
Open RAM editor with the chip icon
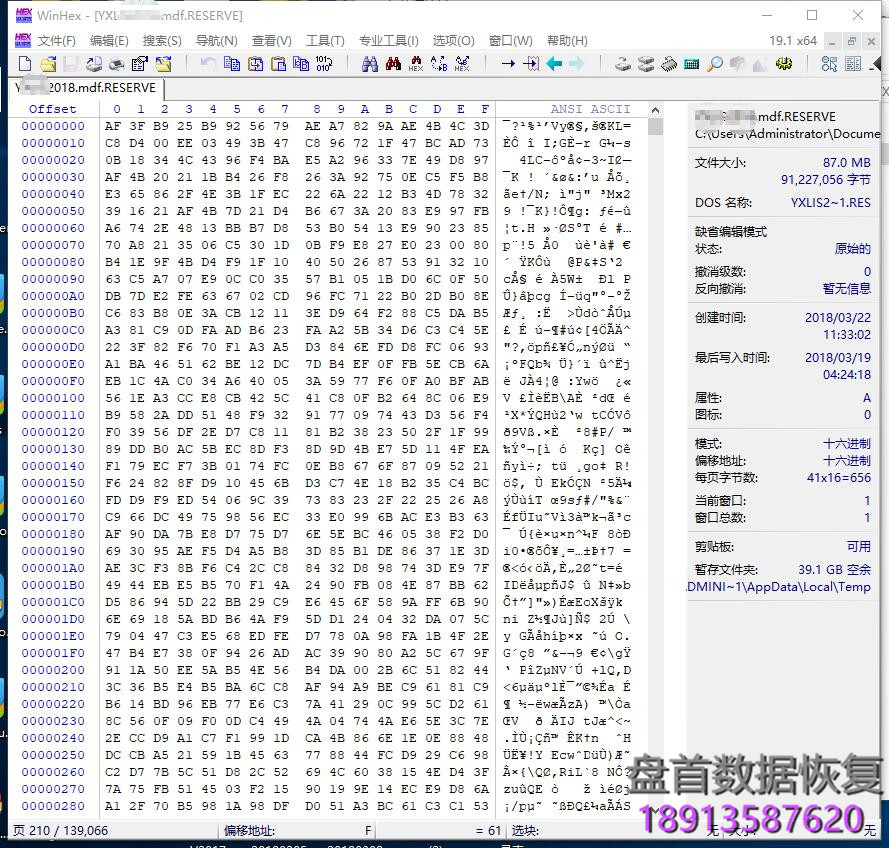pos(671,64)
